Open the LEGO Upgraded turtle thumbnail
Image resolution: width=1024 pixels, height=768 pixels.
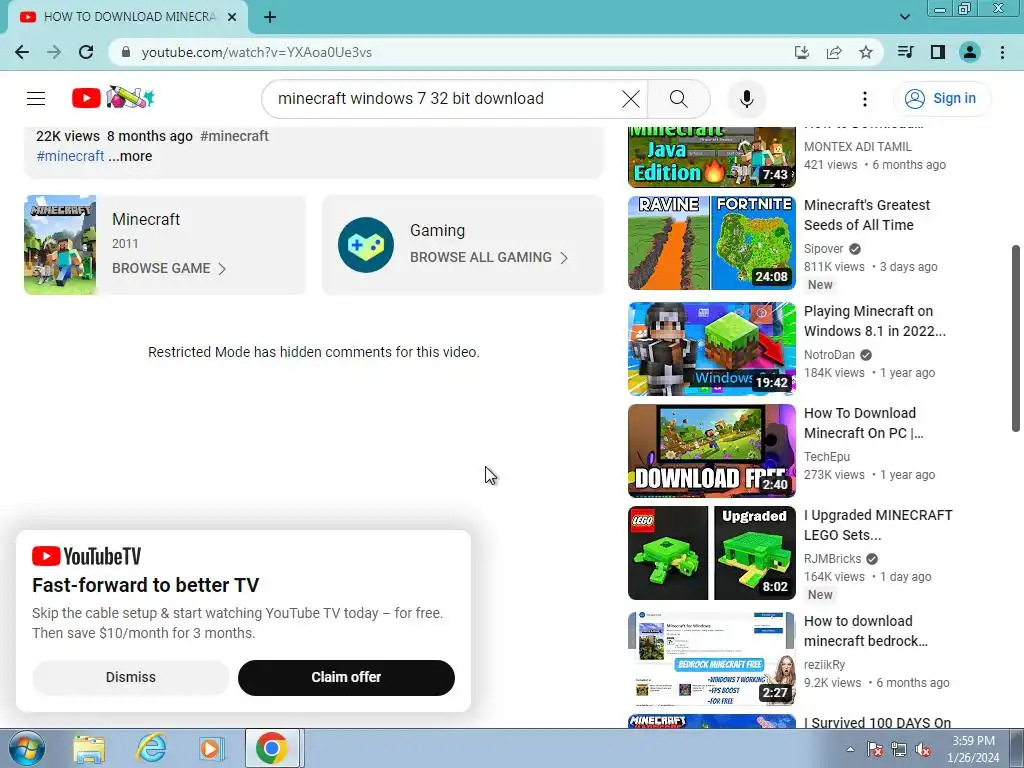(x=712, y=552)
